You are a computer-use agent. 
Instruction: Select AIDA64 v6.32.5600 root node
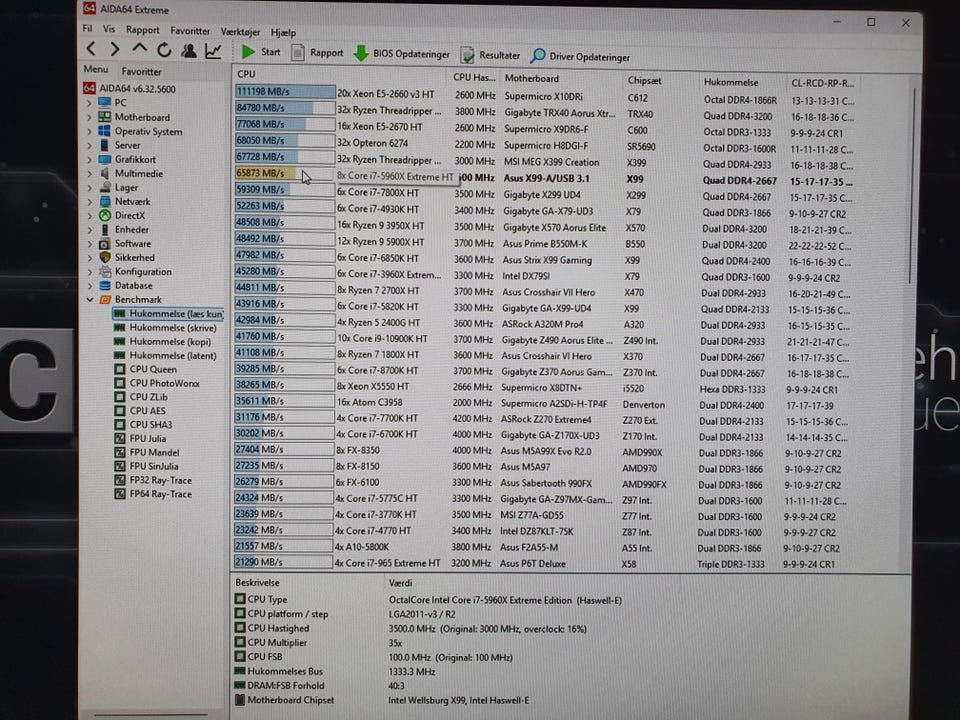click(x=130, y=89)
